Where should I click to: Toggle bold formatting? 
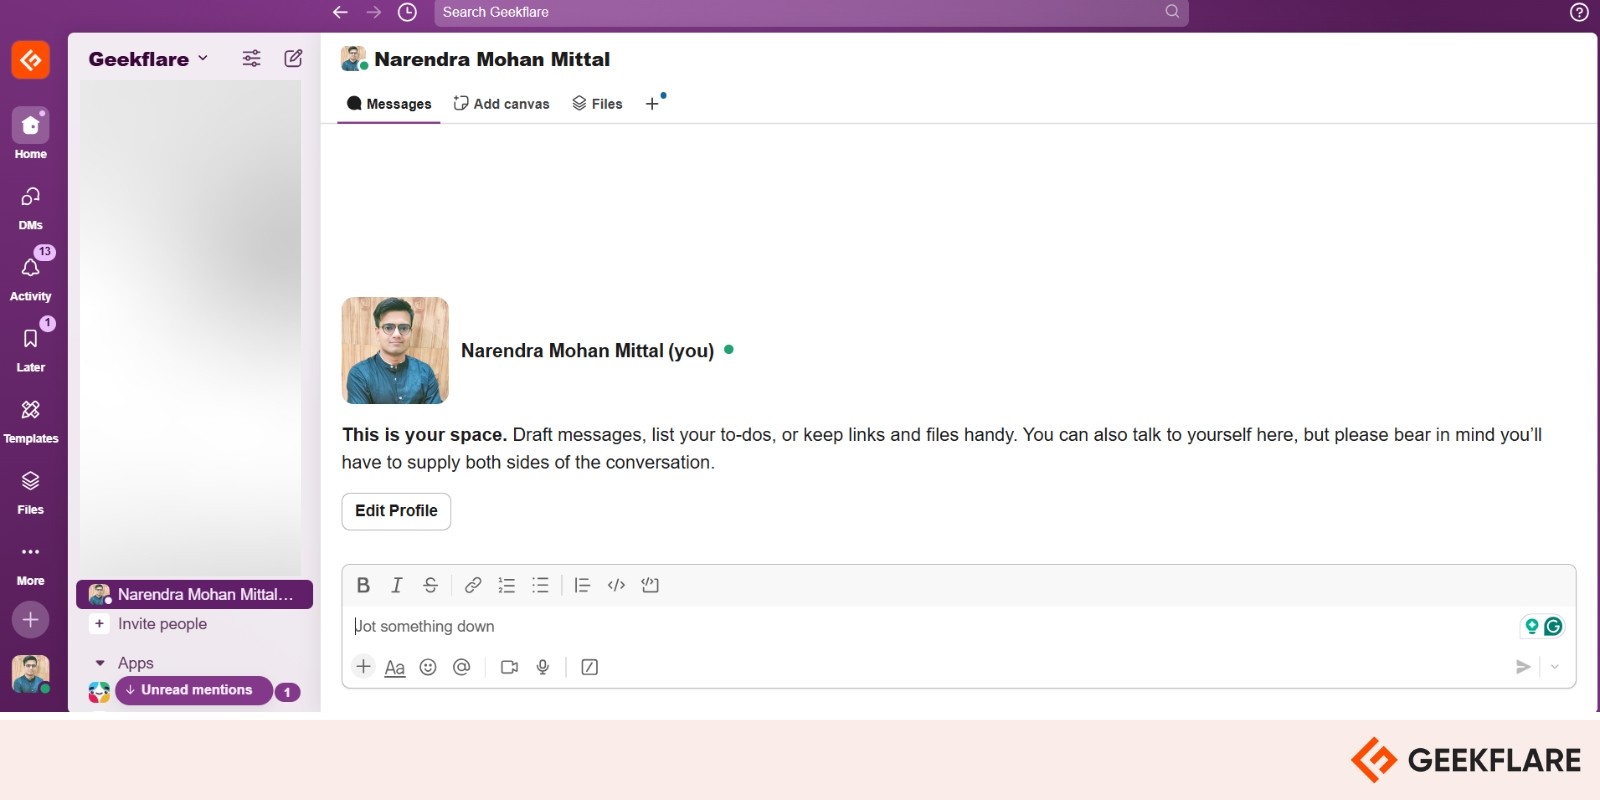point(363,585)
